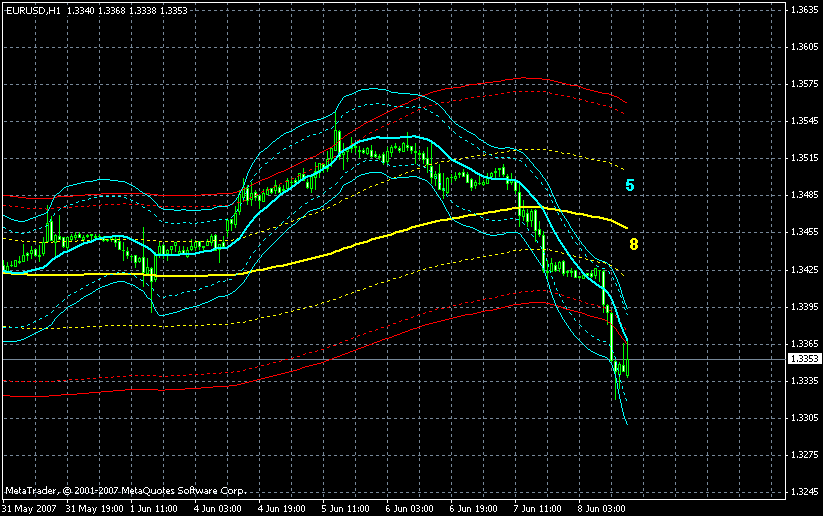Click the current price label 1.3353

coord(805,359)
